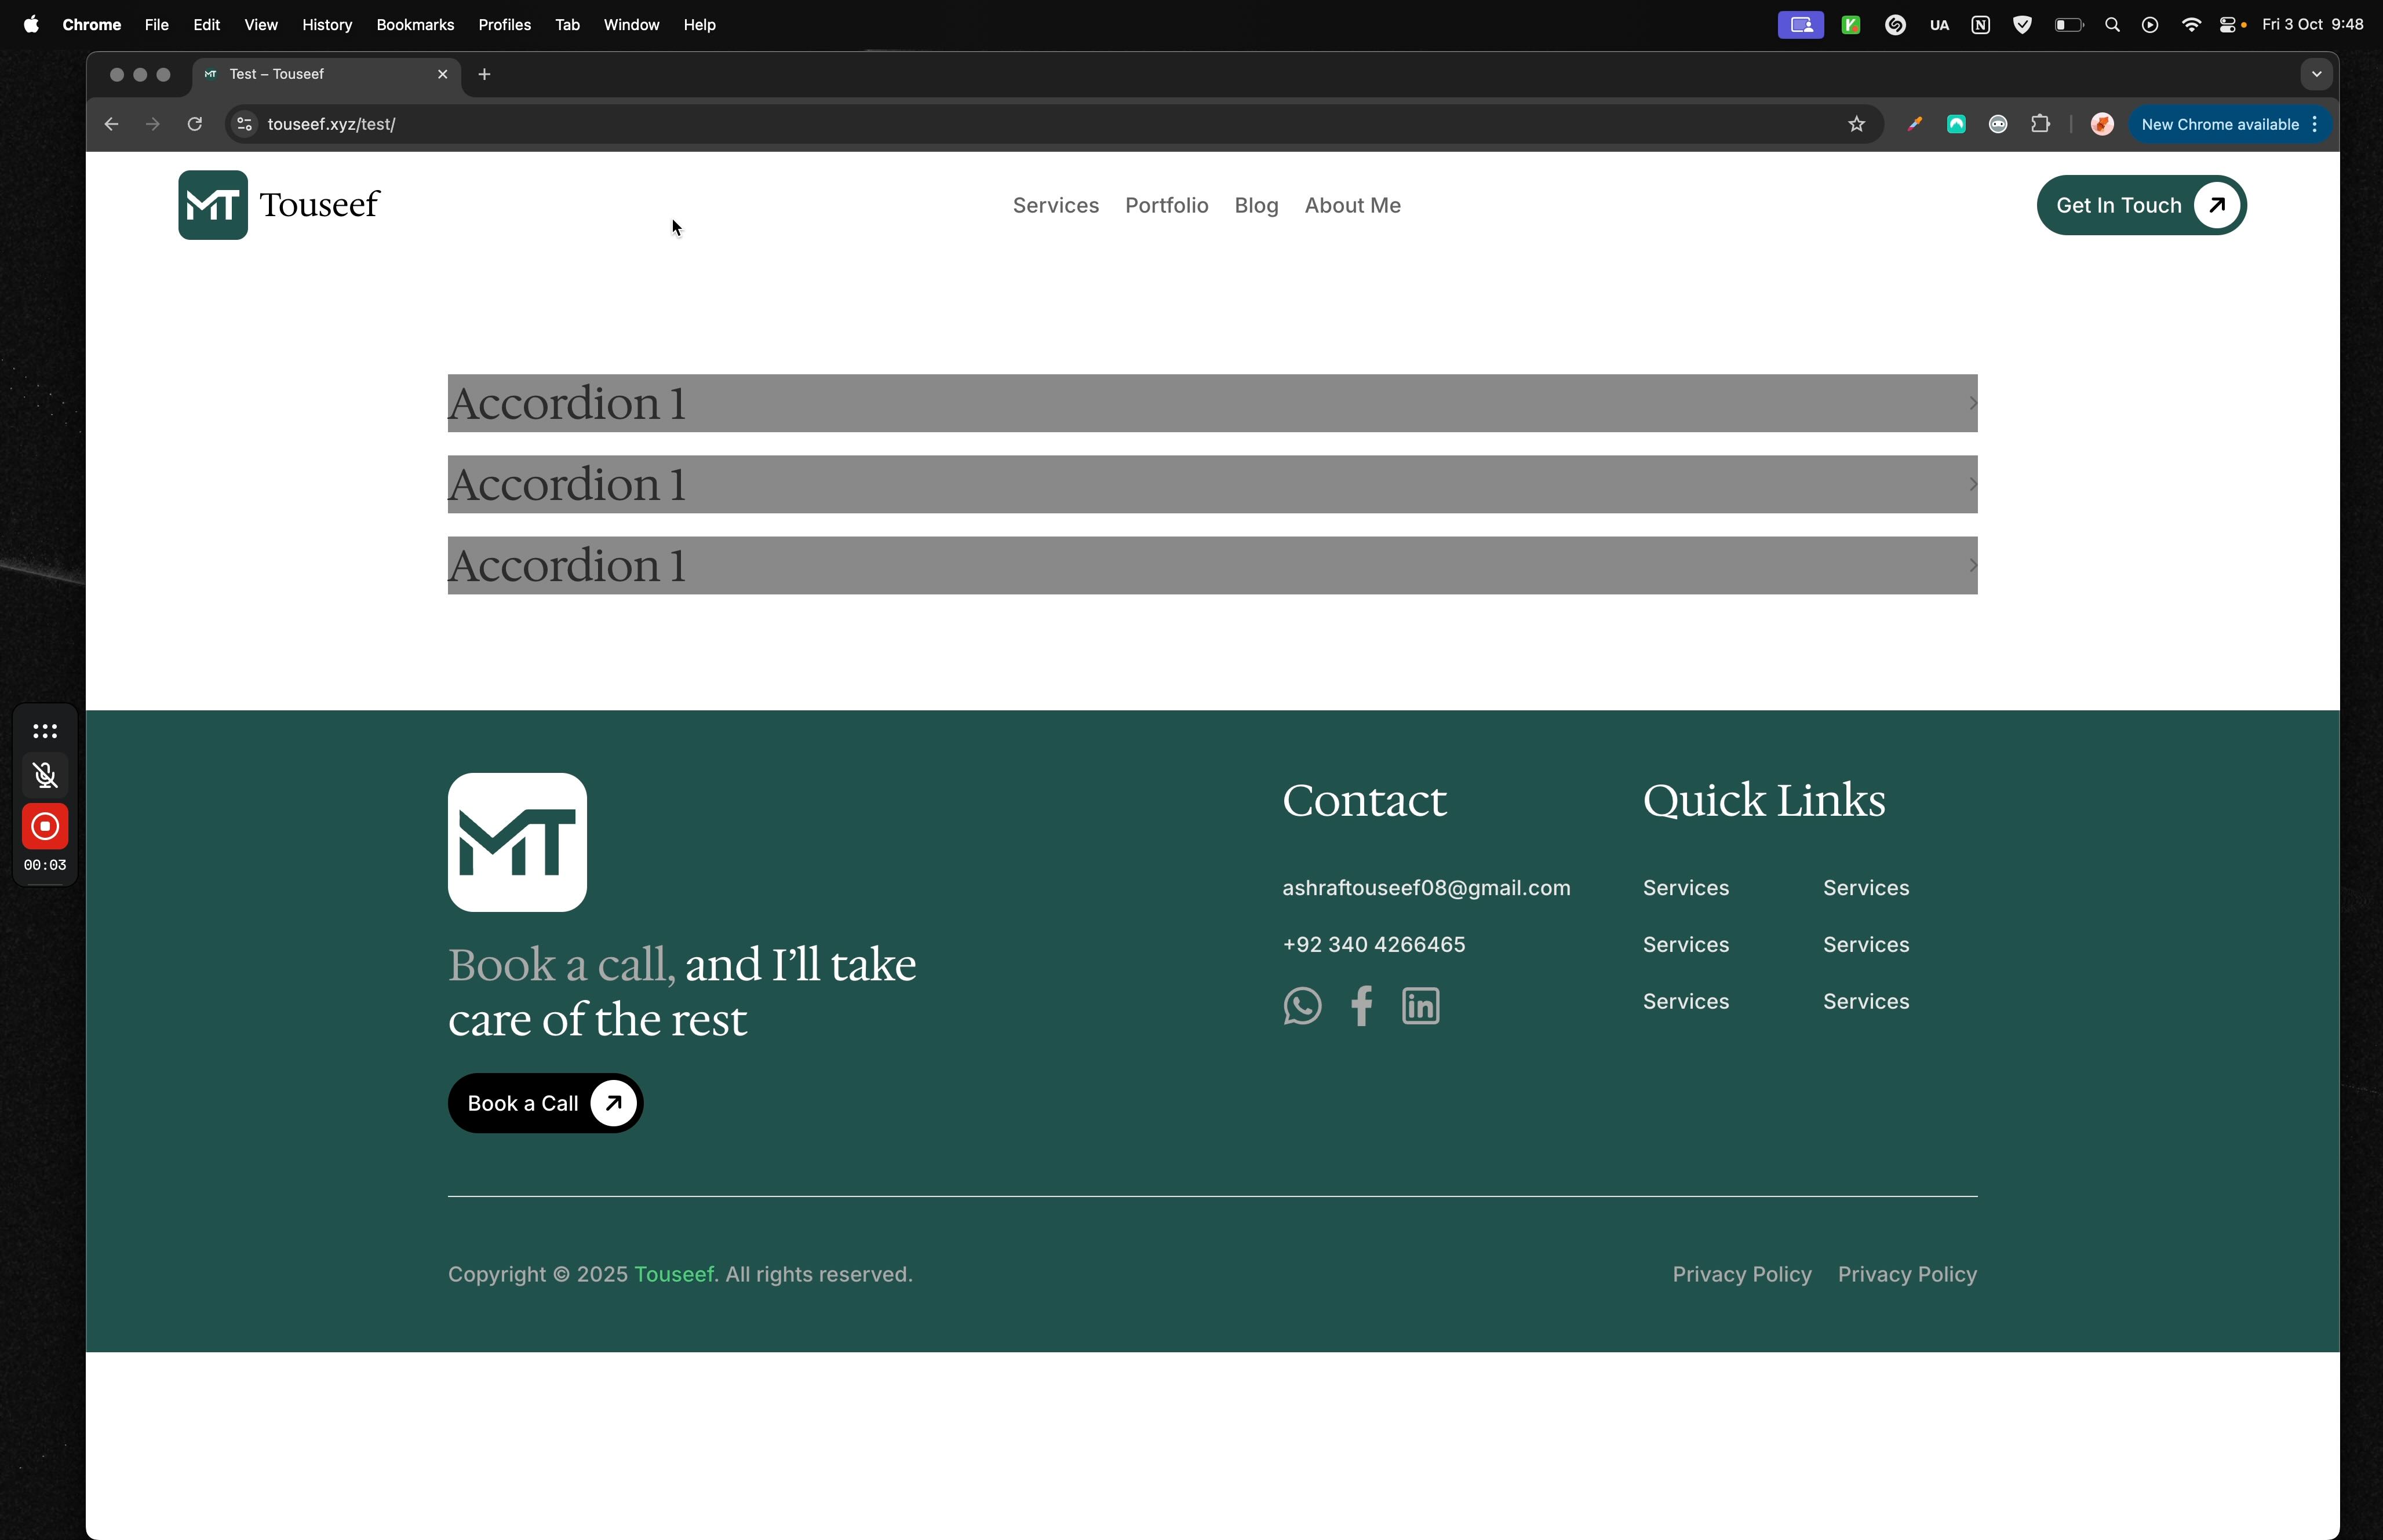
Task: Click the colorful pen extension icon
Action: tap(1914, 124)
